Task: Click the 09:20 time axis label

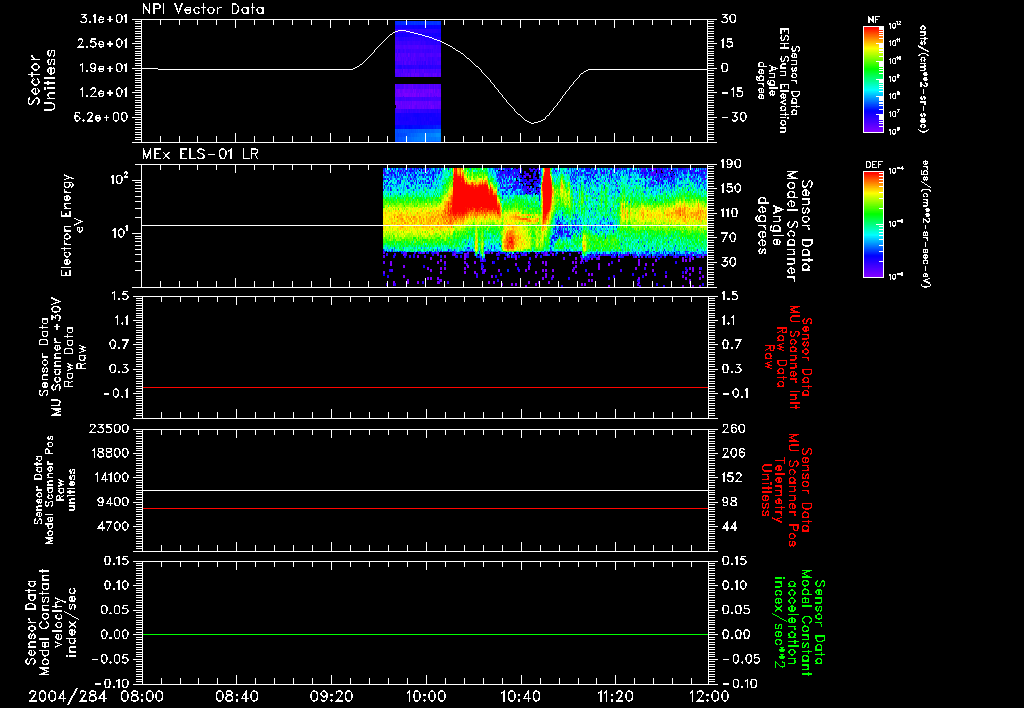Action: [x=332, y=696]
